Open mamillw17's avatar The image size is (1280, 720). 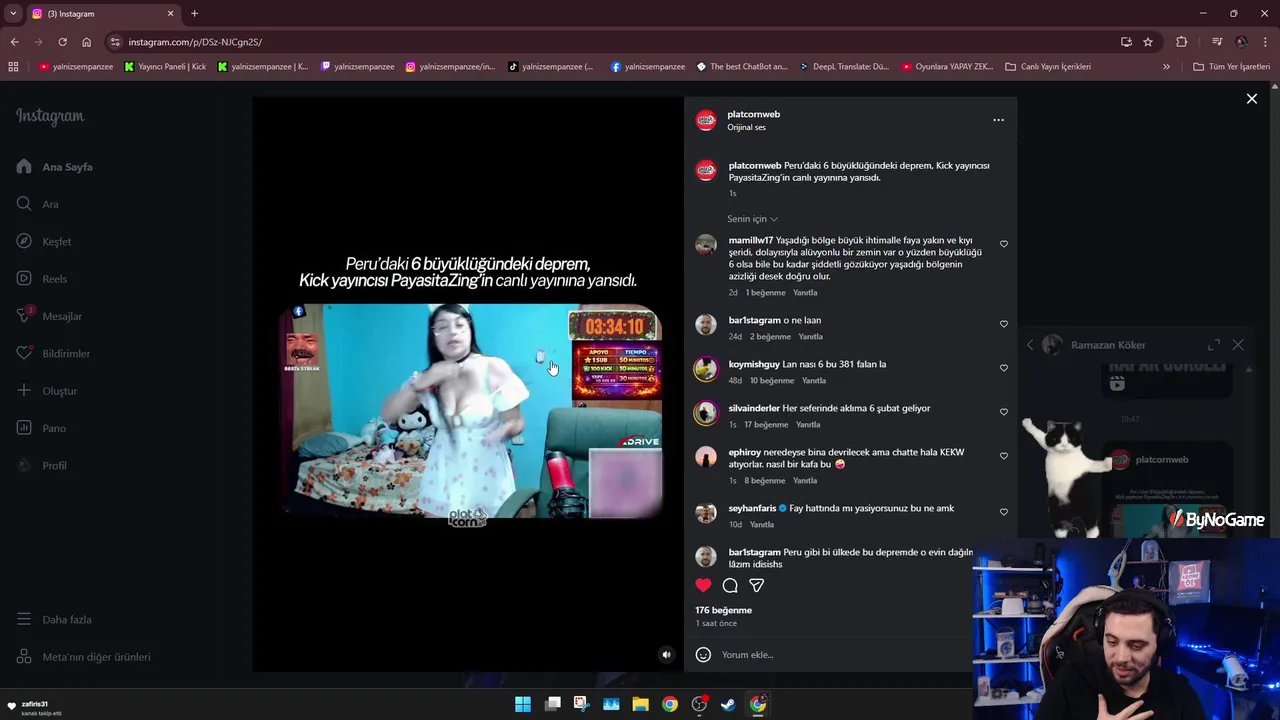706,245
